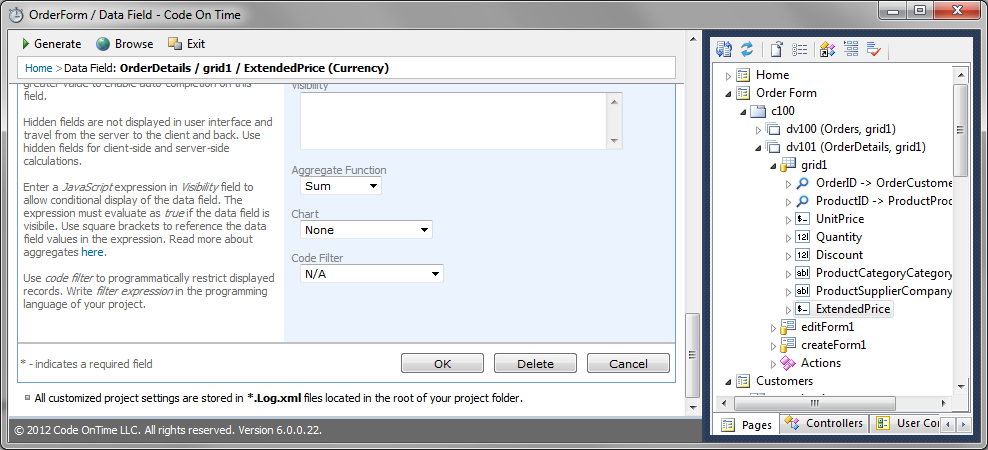Screen dimensions: 988x450
Task: Click the Customers page icon
Action: coord(744,381)
